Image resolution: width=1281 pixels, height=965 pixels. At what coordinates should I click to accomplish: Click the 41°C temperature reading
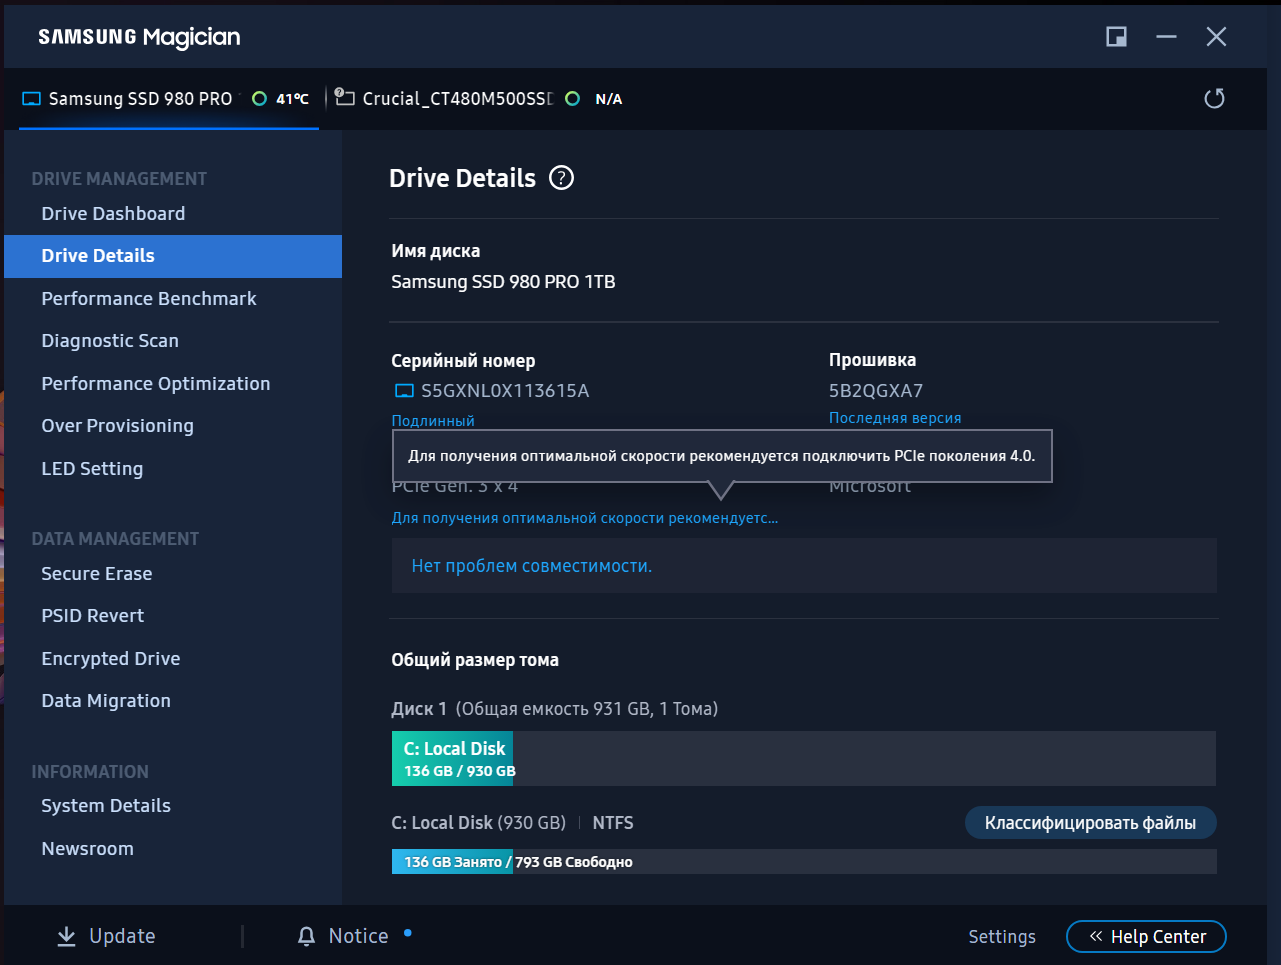pos(292,99)
